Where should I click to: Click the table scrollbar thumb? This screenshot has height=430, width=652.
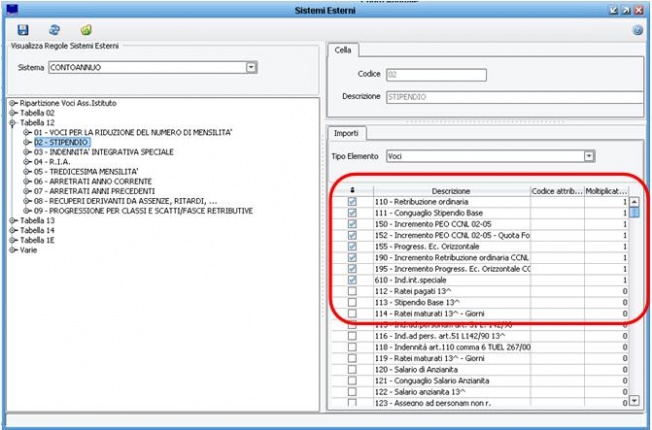pyautogui.click(x=634, y=213)
